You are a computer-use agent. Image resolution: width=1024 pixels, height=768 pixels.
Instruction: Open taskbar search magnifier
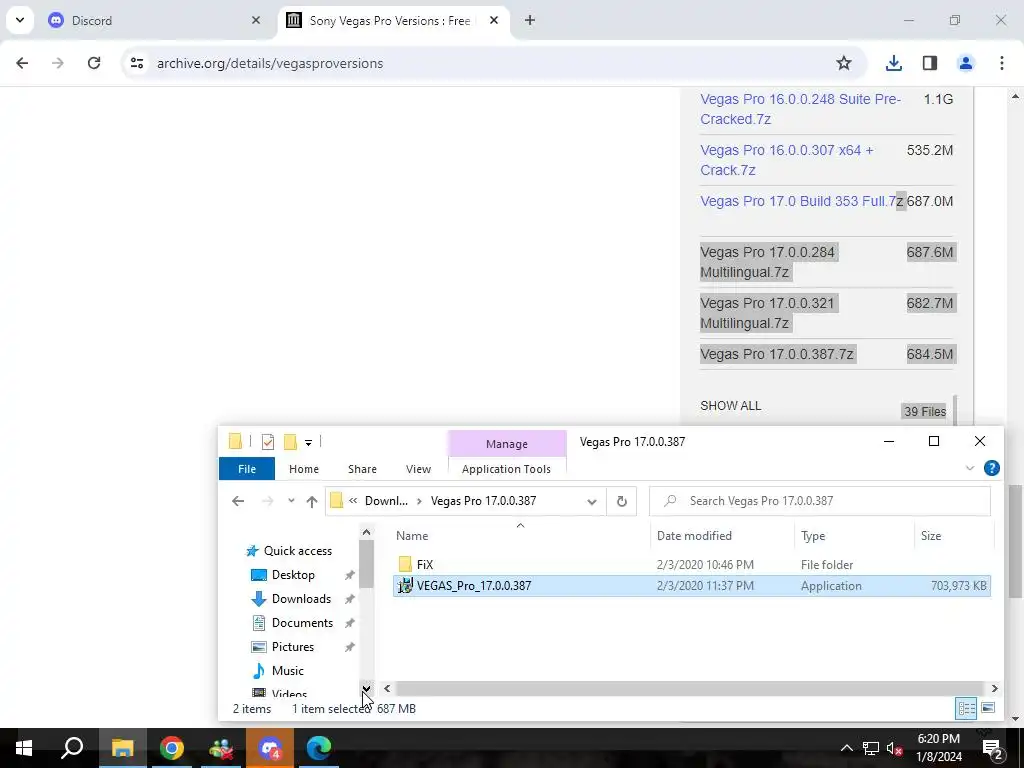click(x=72, y=748)
